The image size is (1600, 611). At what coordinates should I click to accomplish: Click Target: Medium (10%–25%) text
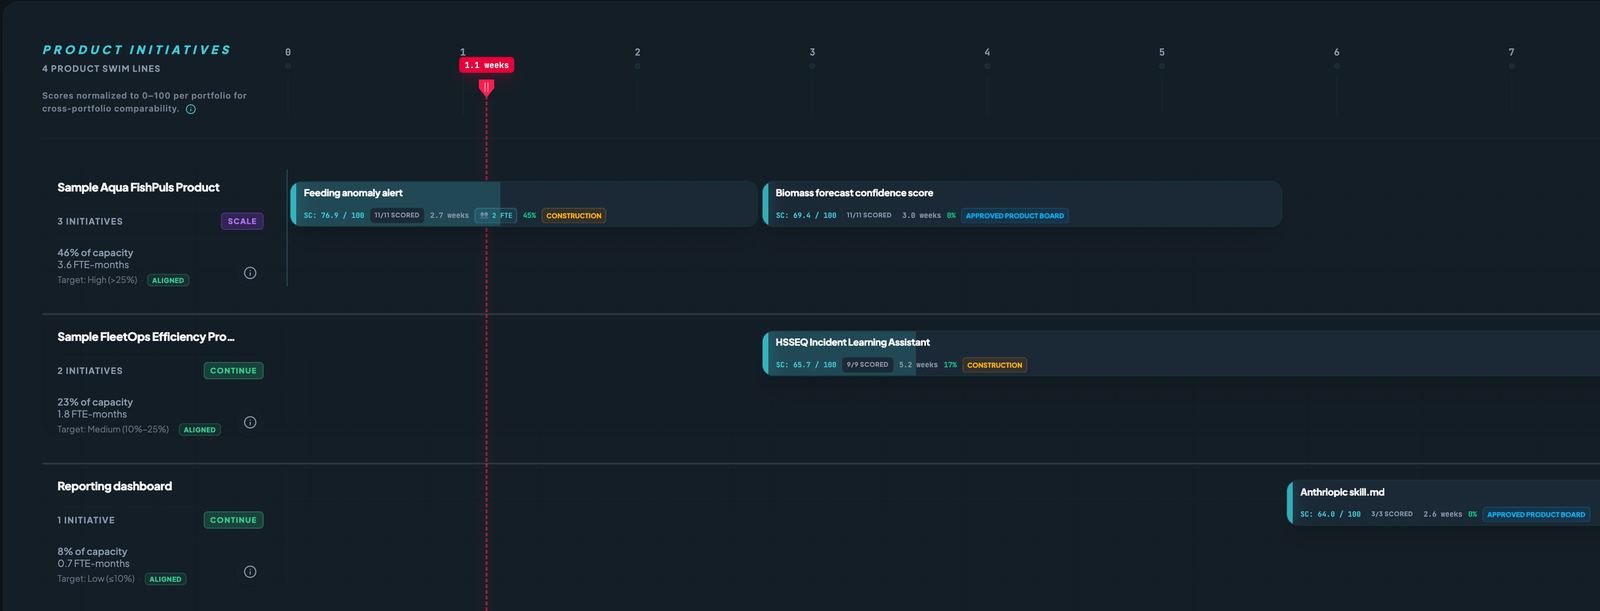coord(113,430)
